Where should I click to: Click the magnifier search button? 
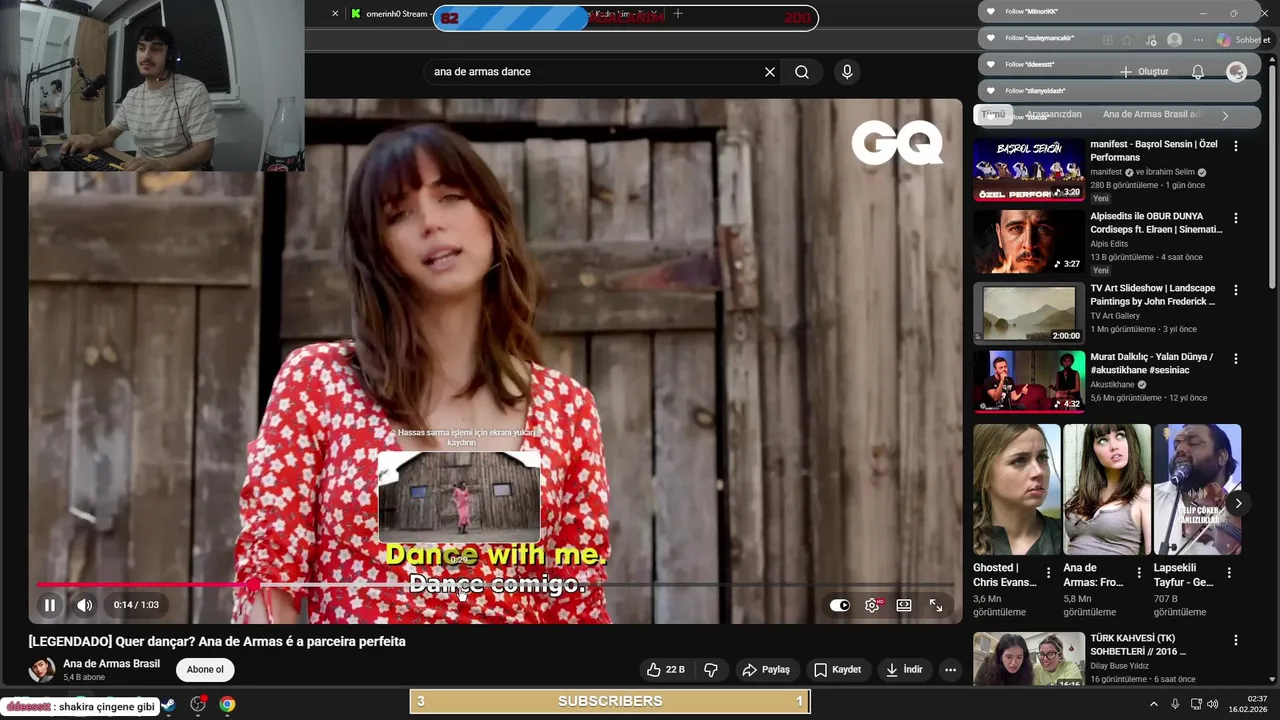click(x=802, y=72)
